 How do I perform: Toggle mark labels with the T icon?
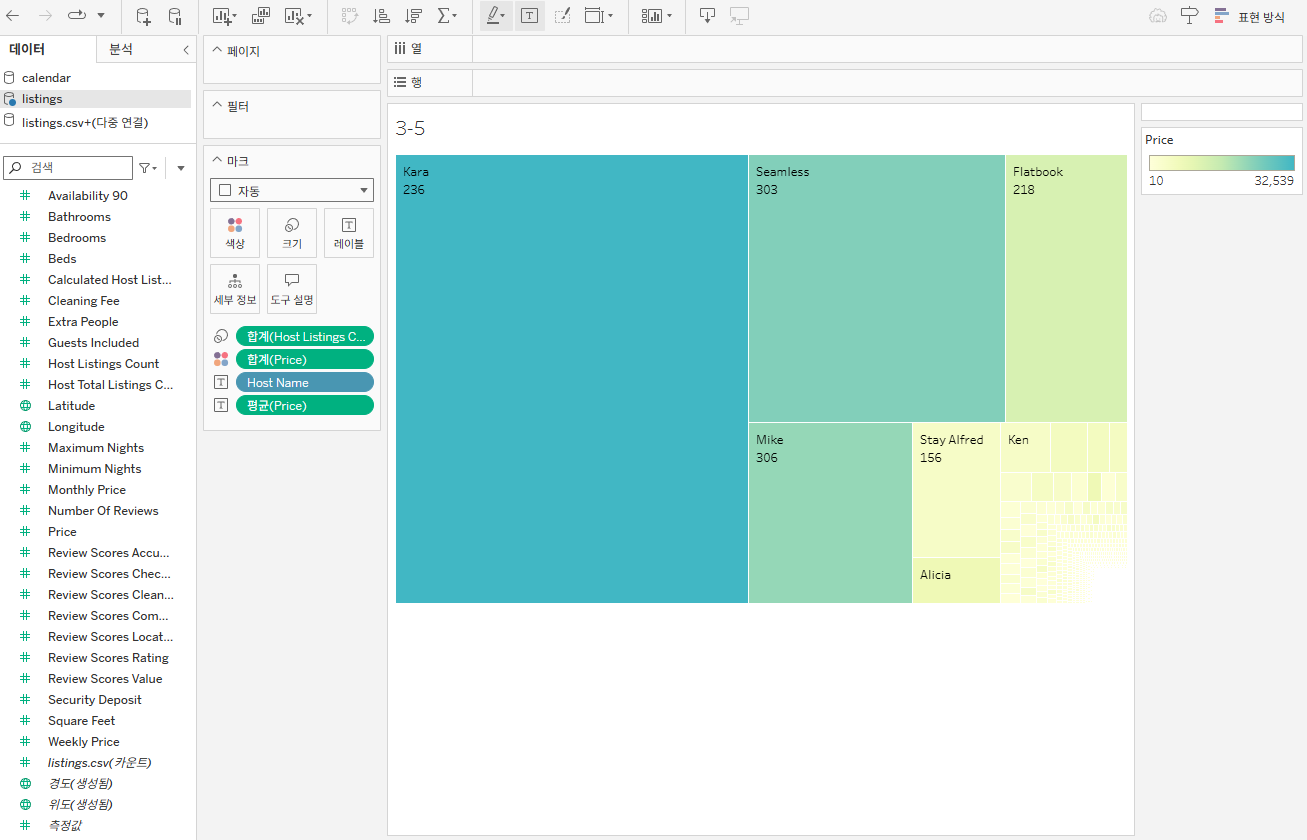click(x=530, y=16)
